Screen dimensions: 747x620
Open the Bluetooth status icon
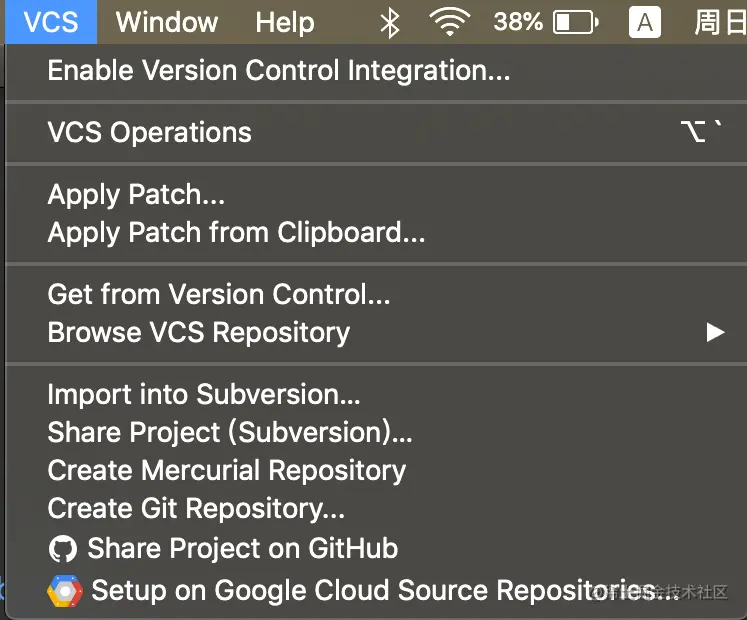click(390, 22)
